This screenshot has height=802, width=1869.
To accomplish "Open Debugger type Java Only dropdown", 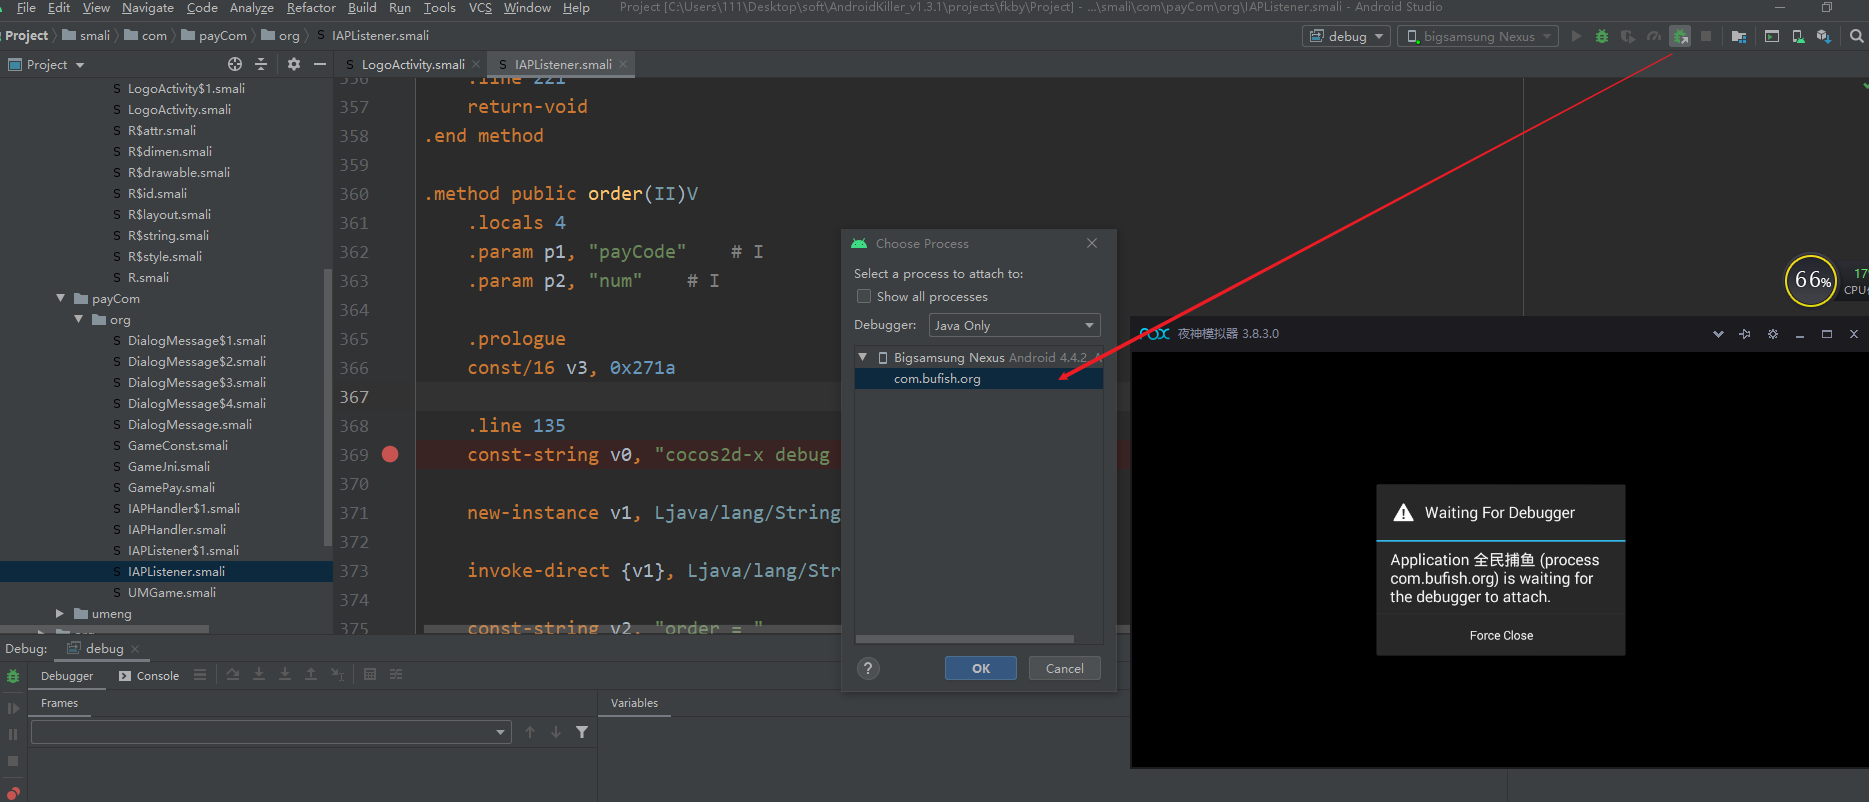I will point(1014,325).
